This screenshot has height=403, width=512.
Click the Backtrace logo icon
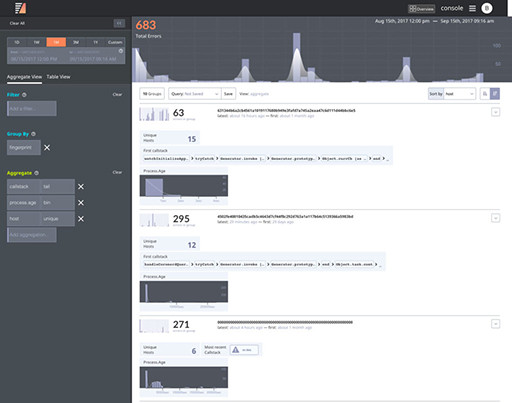point(20,8)
